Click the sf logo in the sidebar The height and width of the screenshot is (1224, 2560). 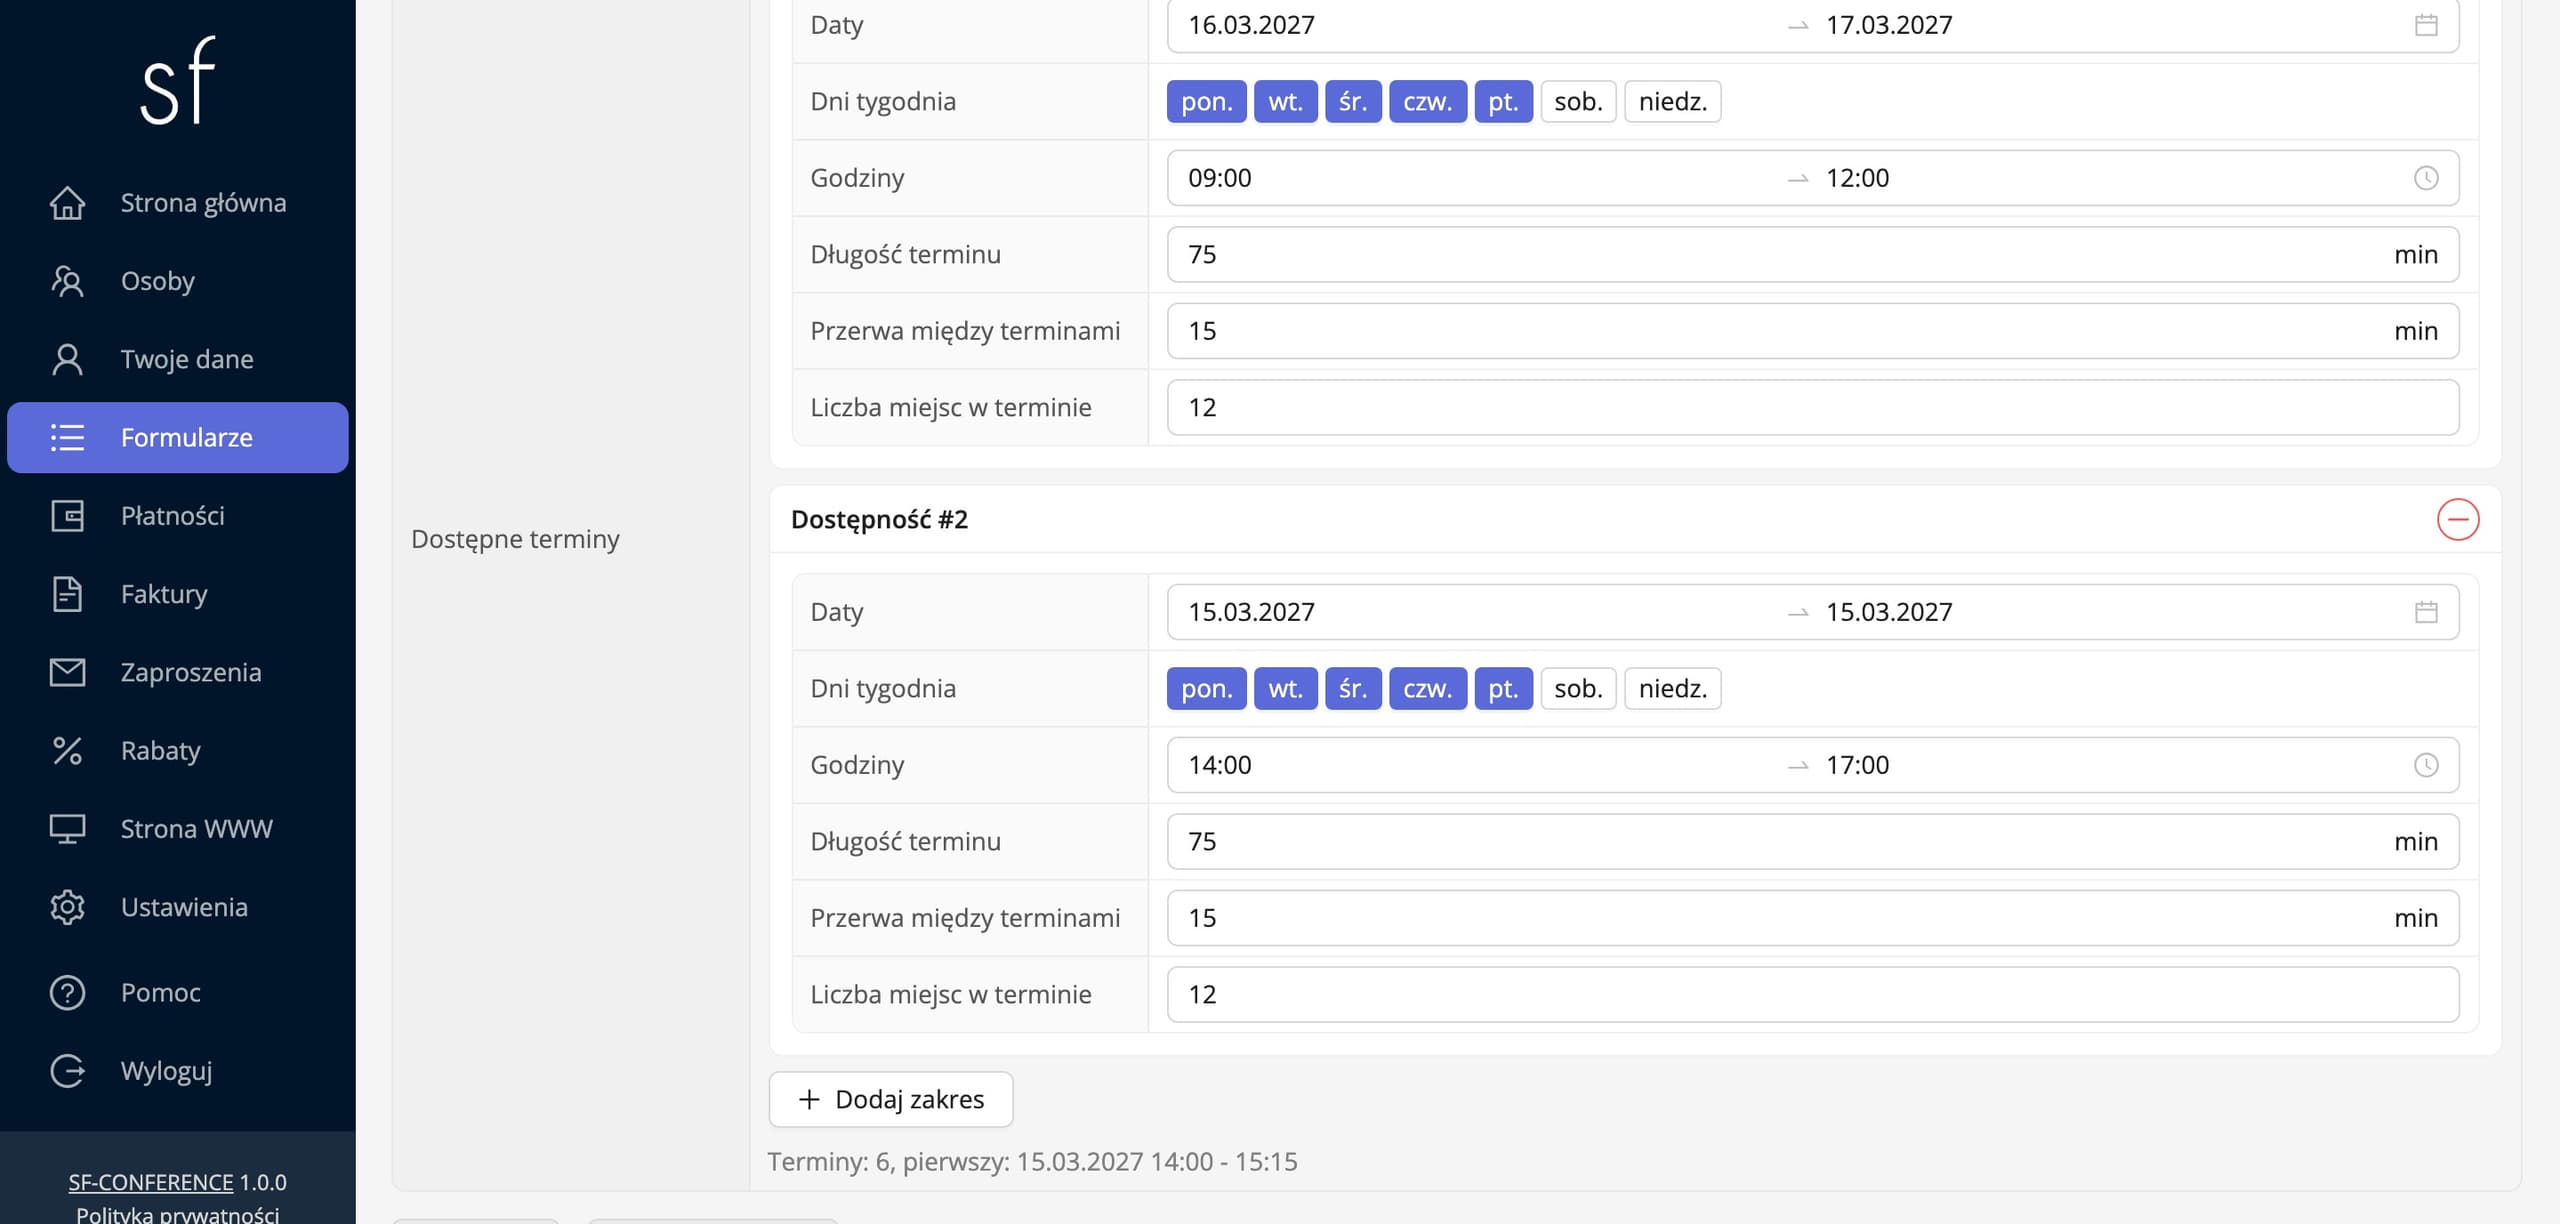(x=178, y=81)
